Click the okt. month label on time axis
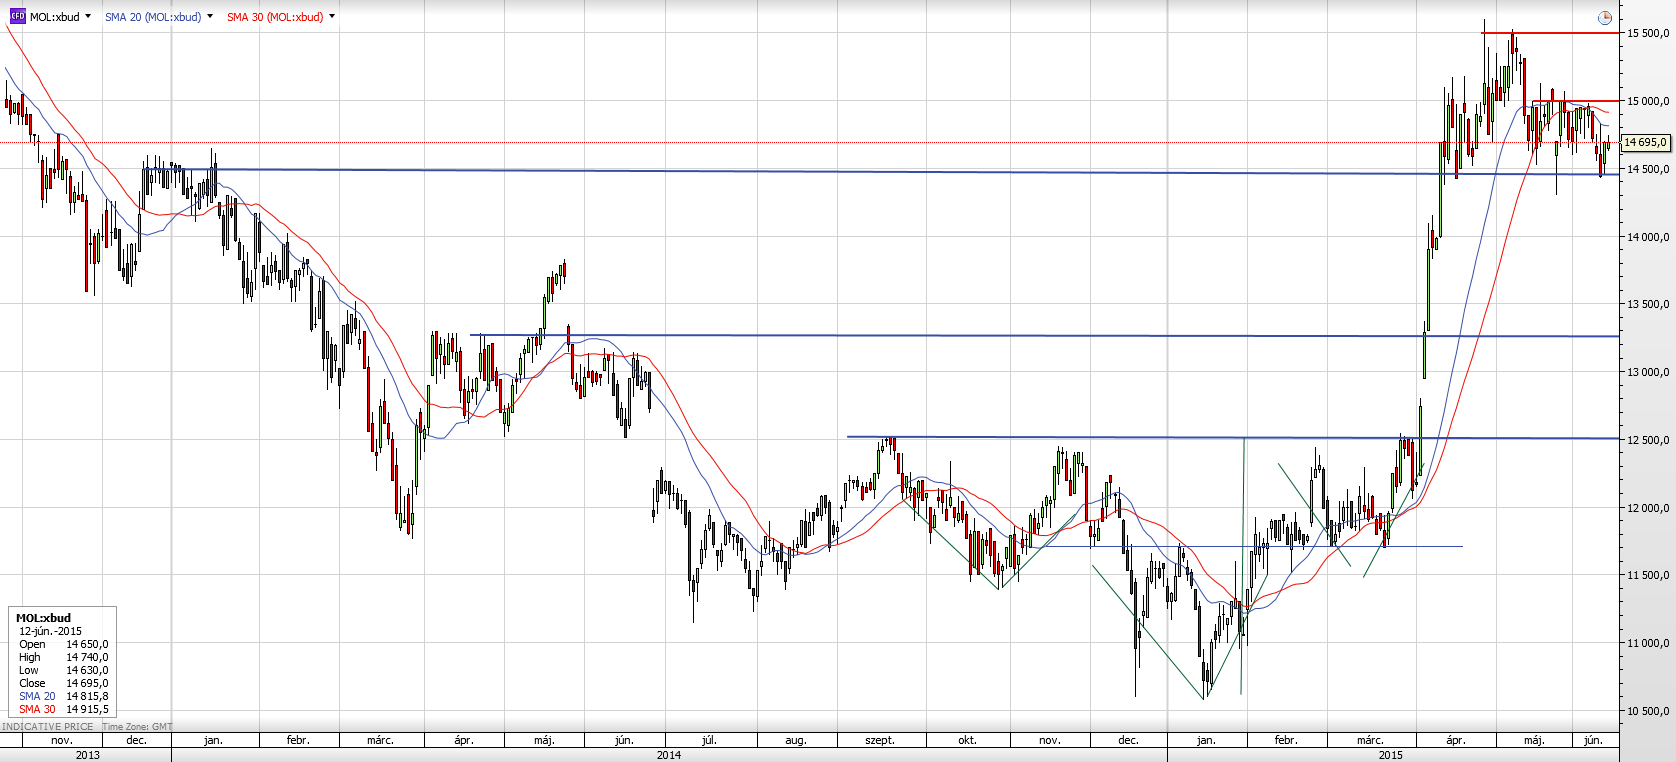The height and width of the screenshot is (762, 1676). [x=967, y=740]
